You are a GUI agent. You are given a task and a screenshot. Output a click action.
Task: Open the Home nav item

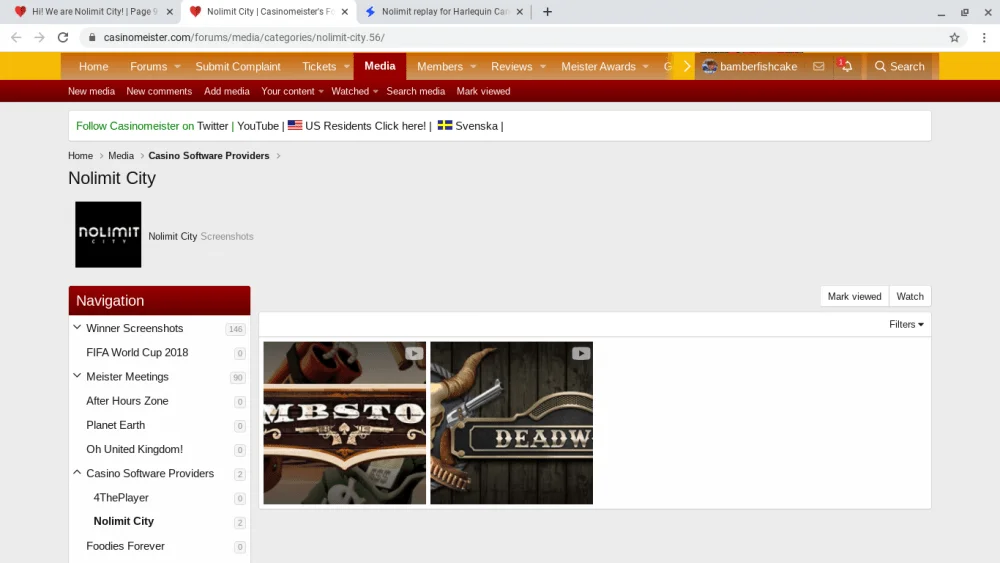tap(93, 66)
